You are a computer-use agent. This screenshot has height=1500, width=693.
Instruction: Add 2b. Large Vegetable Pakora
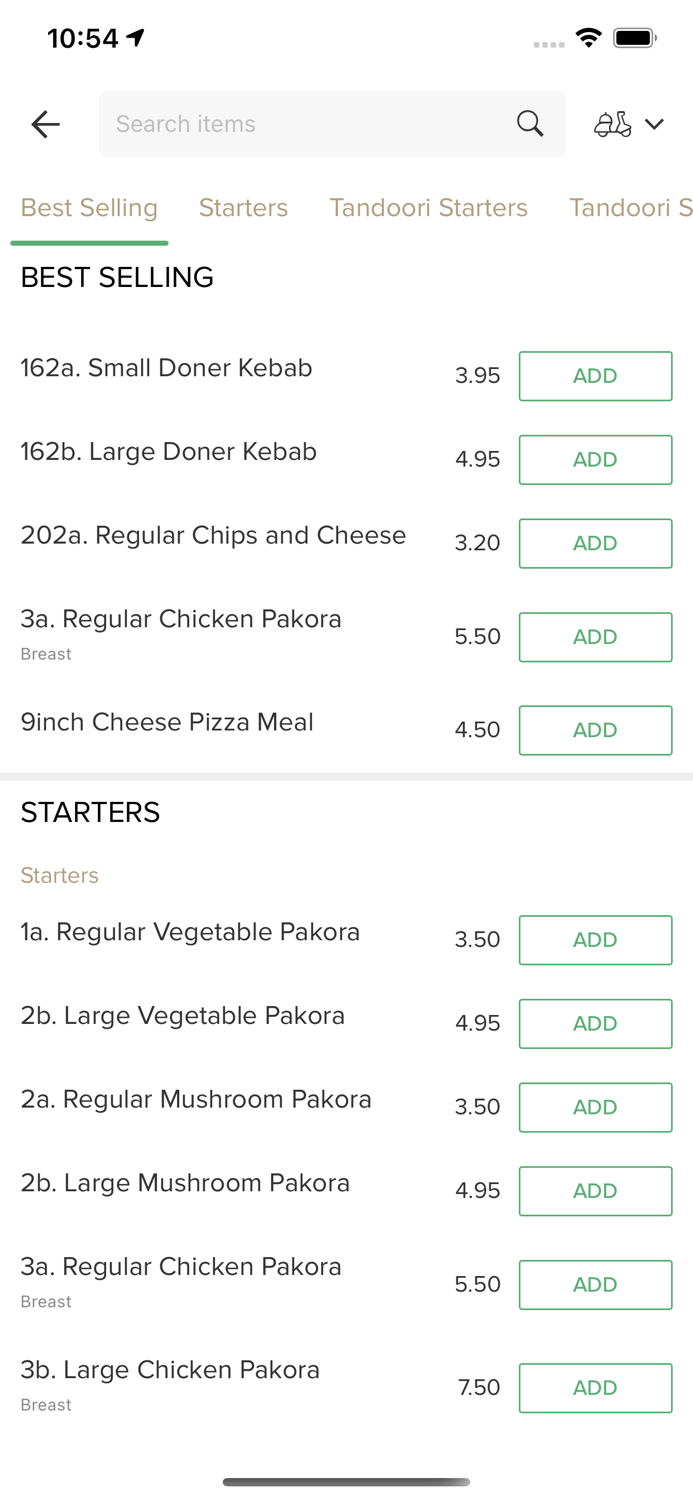point(595,1023)
